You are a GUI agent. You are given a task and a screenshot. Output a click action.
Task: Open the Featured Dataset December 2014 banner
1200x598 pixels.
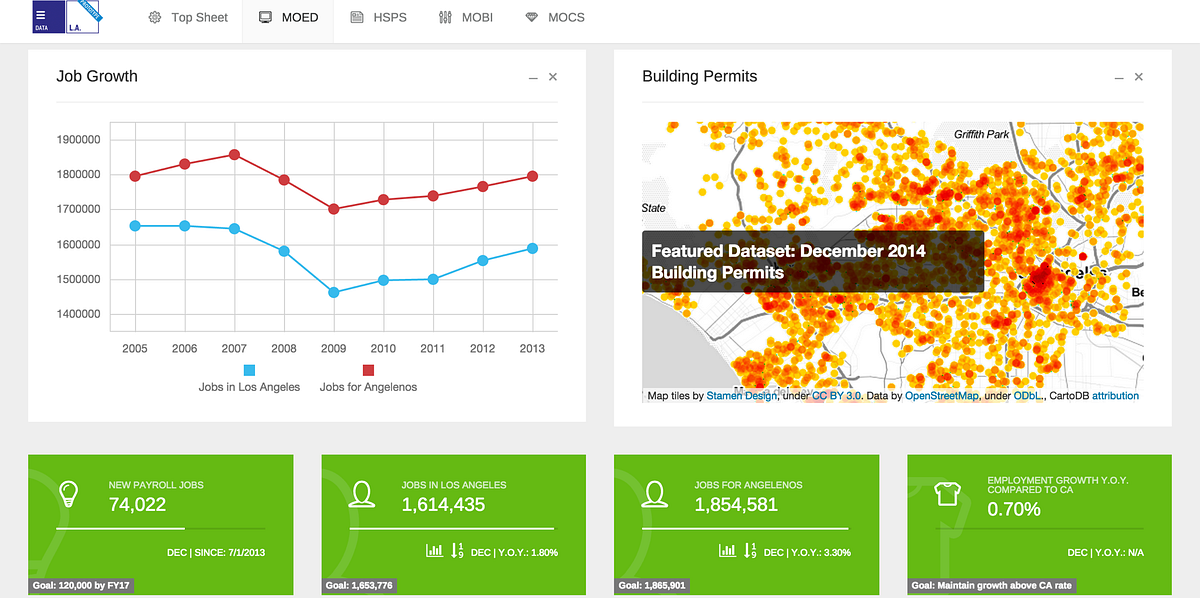click(x=813, y=262)
